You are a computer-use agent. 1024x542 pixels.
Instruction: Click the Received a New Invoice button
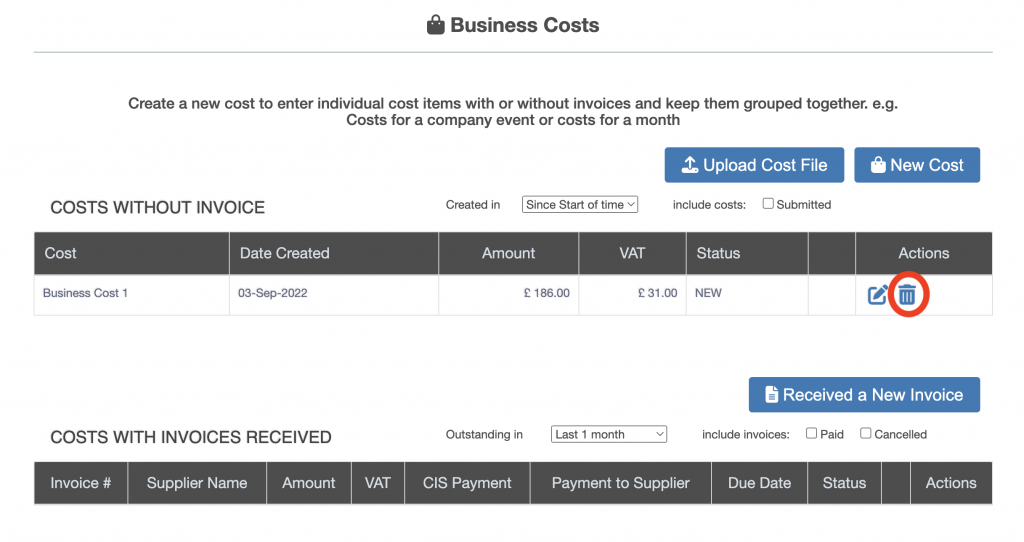tap(864, 395)
